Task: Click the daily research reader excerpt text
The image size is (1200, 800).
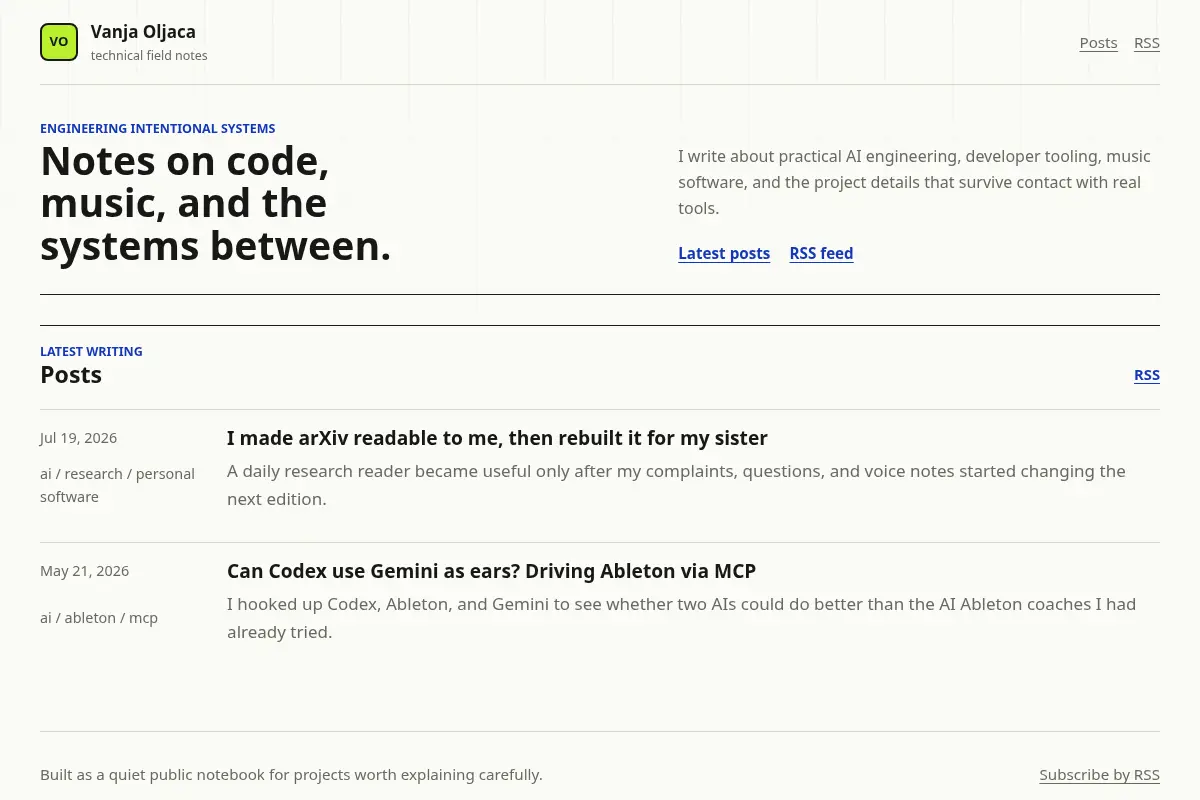Action: click(676, 485)
